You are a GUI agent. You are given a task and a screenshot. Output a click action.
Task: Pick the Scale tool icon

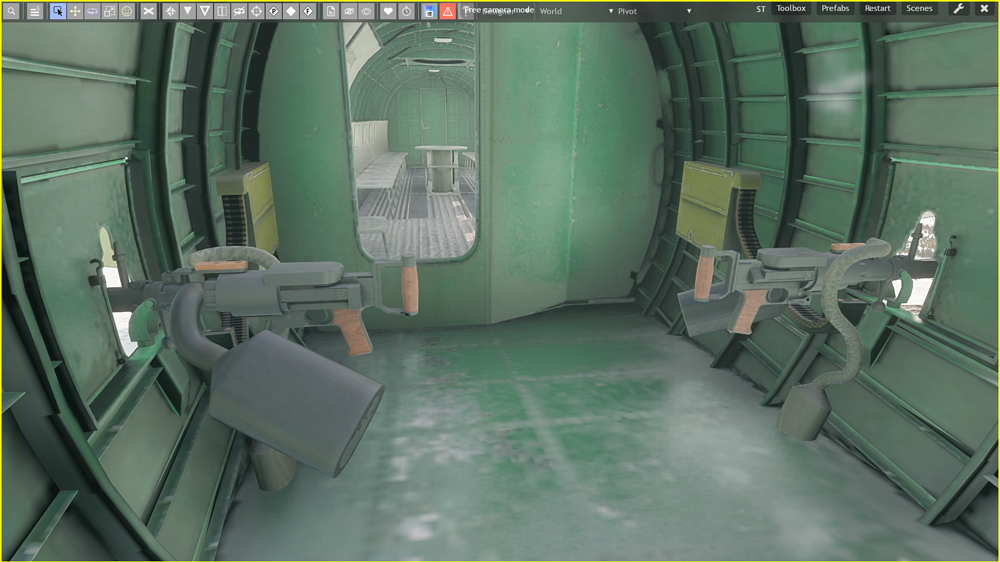pos(109,11)
